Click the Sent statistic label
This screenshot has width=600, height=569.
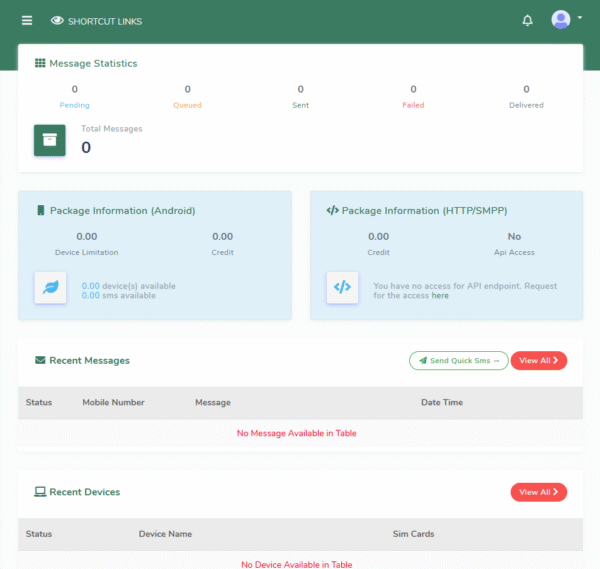(x=300, y=105)
